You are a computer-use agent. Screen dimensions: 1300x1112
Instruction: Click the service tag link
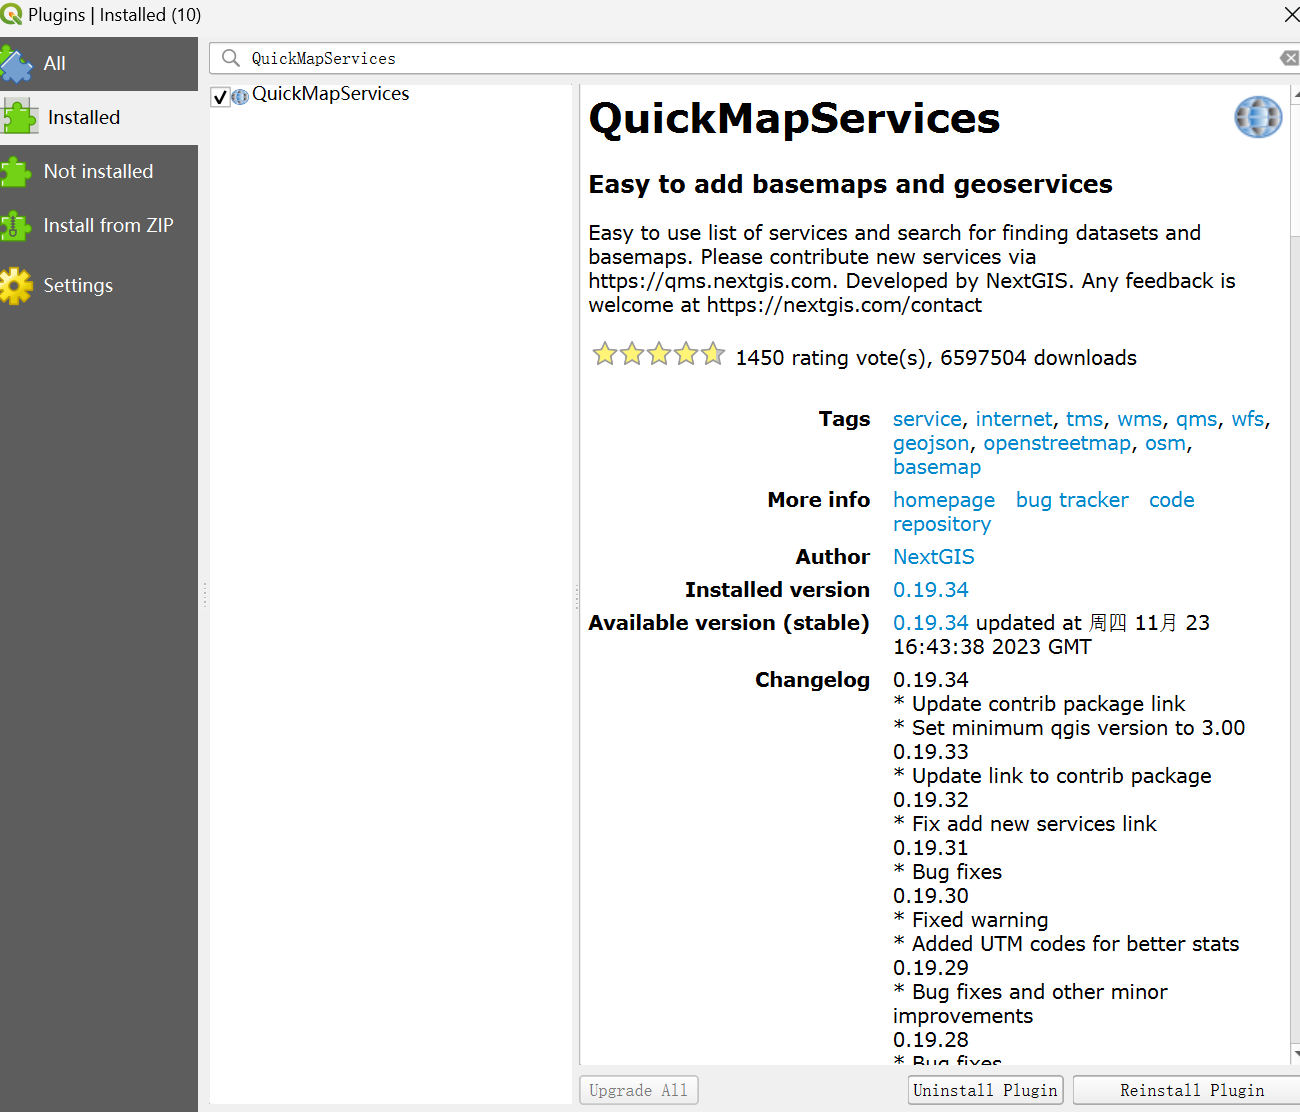coord(927,419)
